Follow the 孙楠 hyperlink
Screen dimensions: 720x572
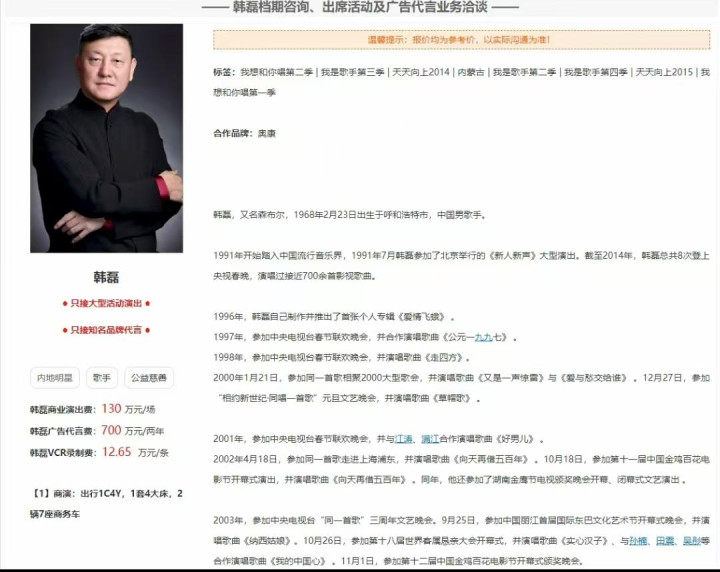(638, 541)
